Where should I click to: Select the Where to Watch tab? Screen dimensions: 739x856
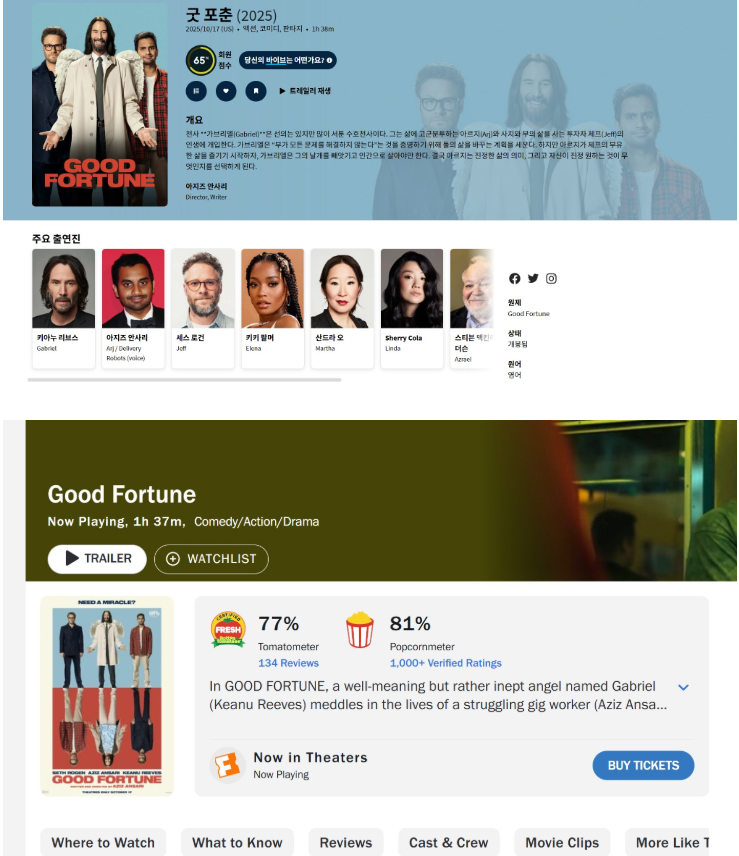tap(103, 842)
